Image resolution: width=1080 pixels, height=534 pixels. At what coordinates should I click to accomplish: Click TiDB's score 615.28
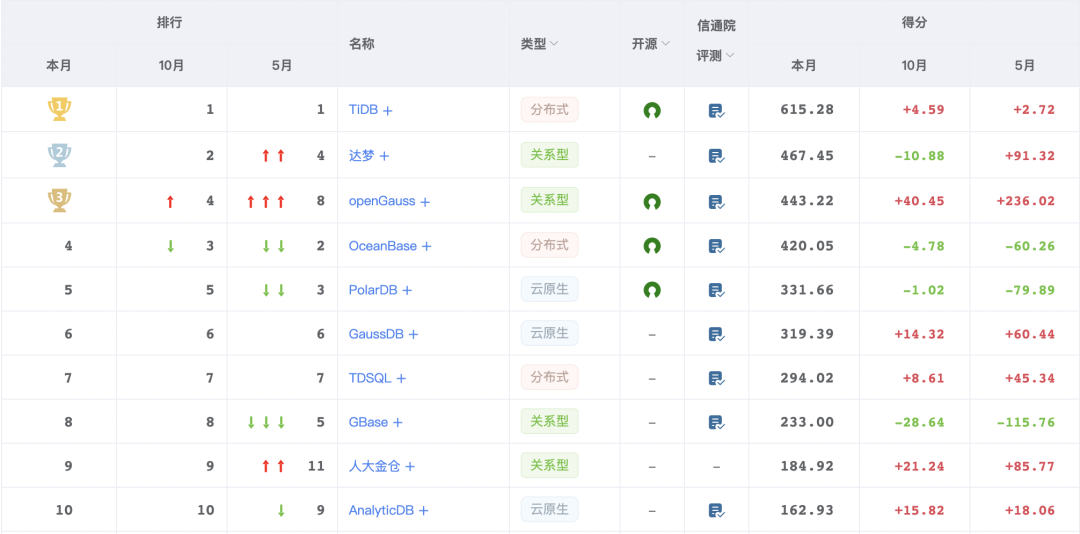[x=807, y=110]
